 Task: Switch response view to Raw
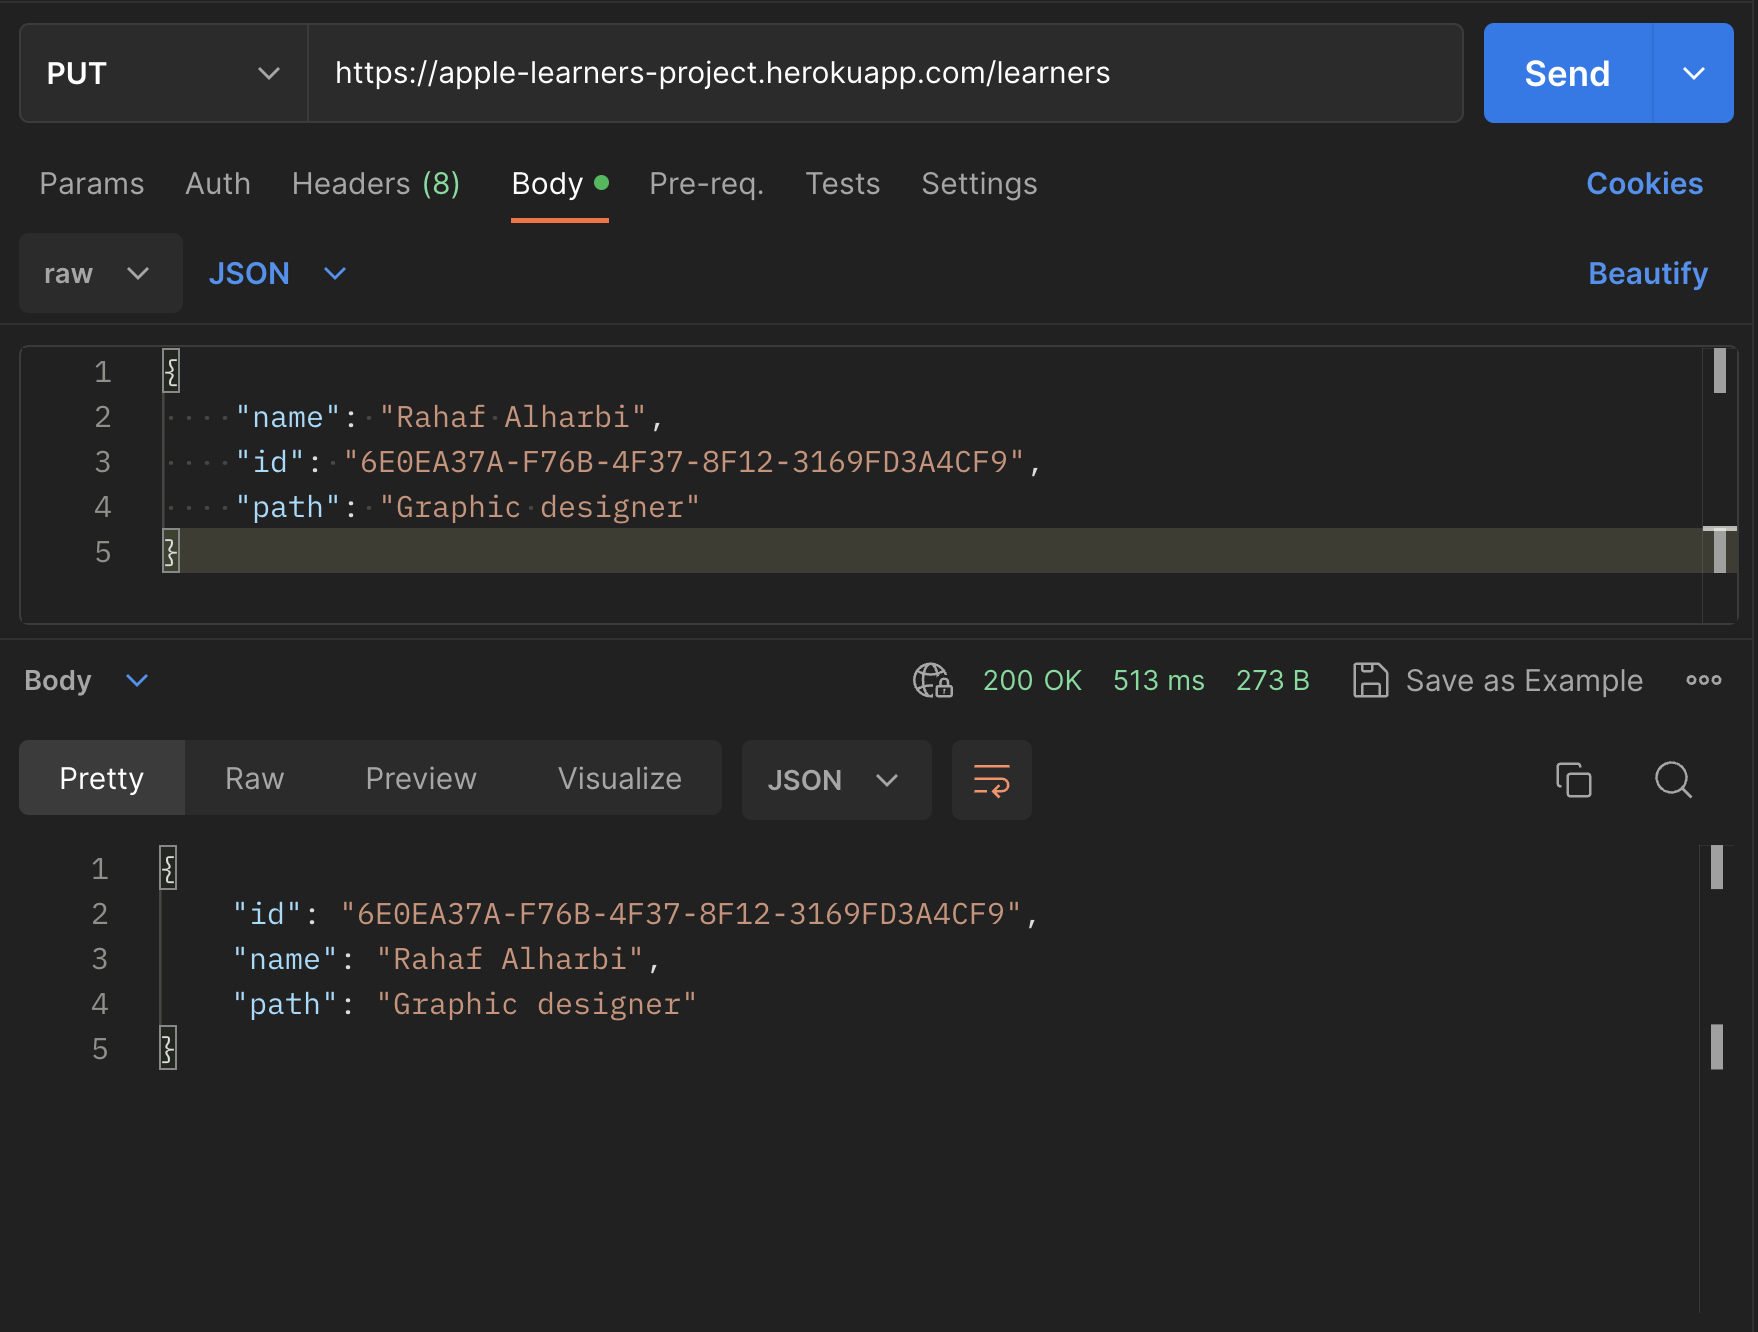255,778
